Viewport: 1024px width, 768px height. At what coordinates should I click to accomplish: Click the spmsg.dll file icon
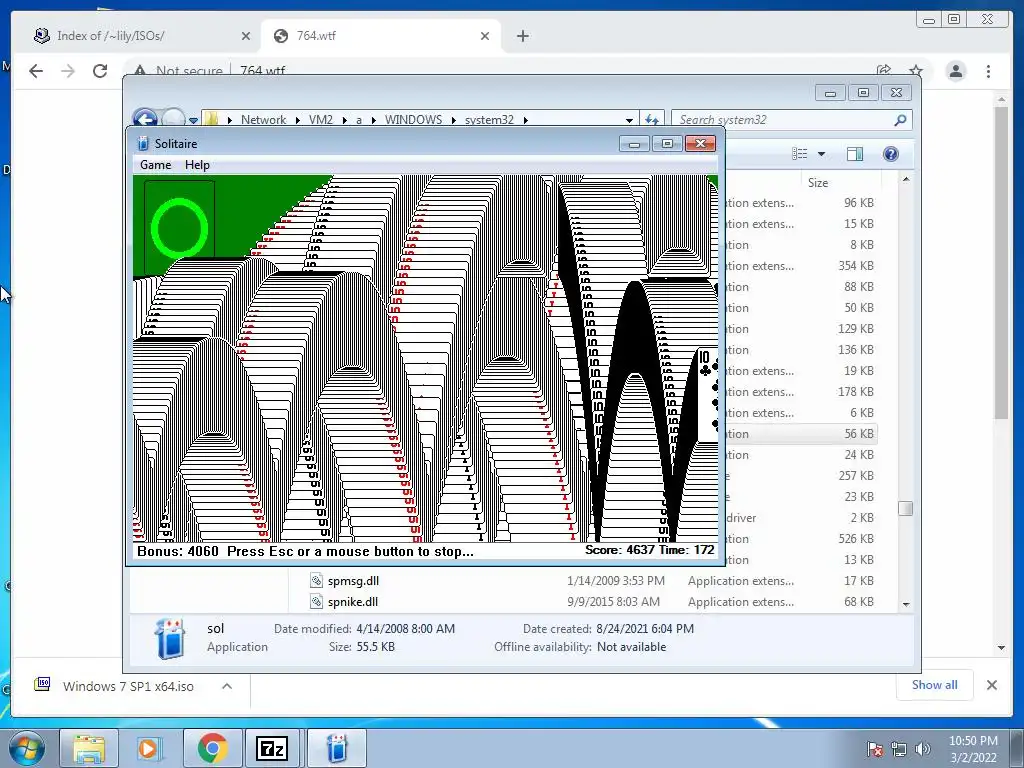pyautogui.click(x=316, y=581)
